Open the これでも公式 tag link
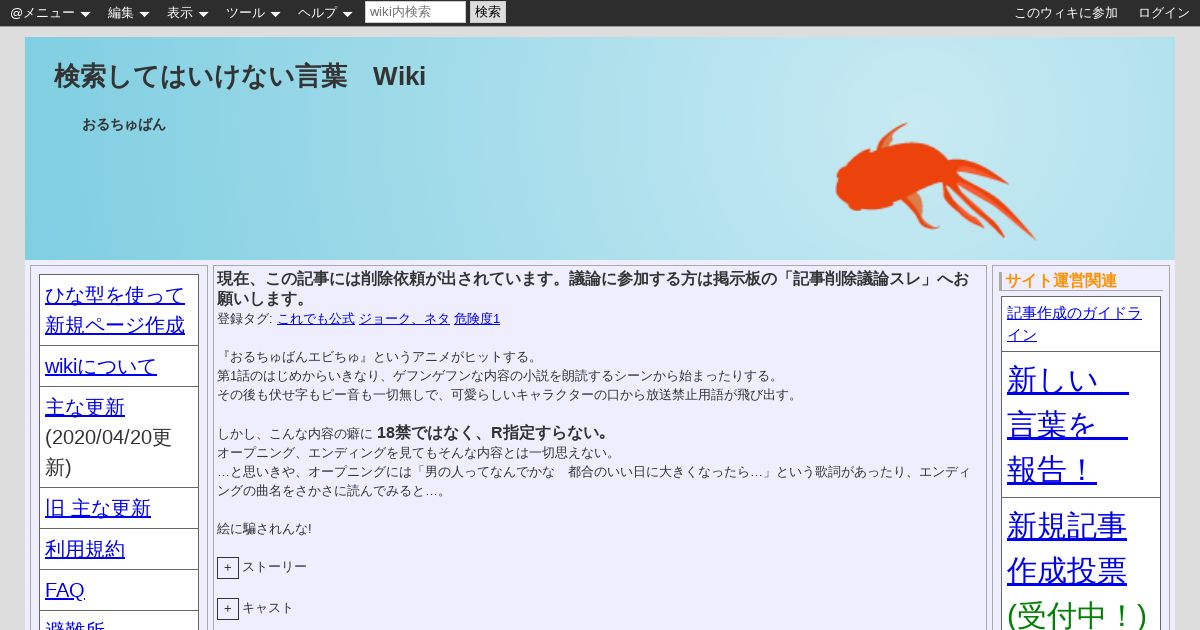The height and width of the screenshot is (630, 1200). 316,319
